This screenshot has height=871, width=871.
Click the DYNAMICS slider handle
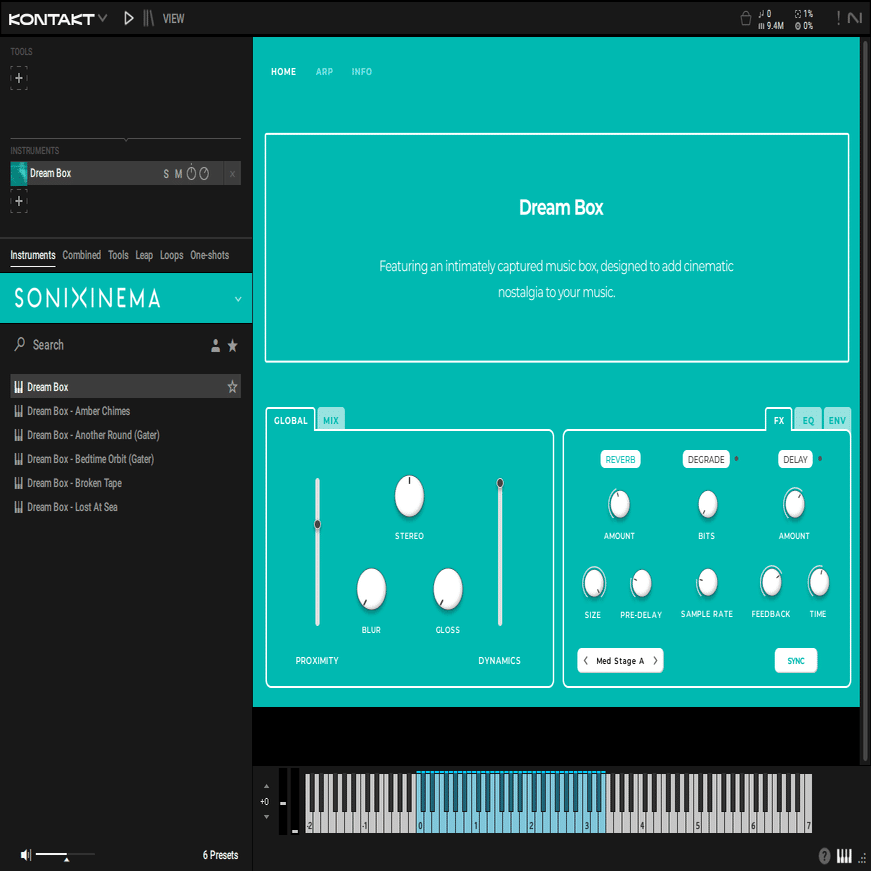pos(500,483)
